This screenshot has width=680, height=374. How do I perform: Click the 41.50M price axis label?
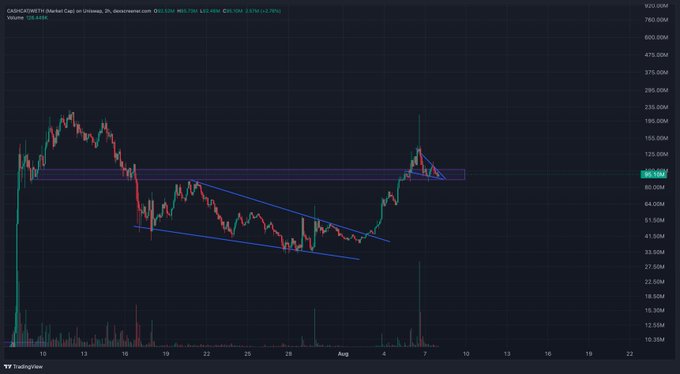[655, 236]
